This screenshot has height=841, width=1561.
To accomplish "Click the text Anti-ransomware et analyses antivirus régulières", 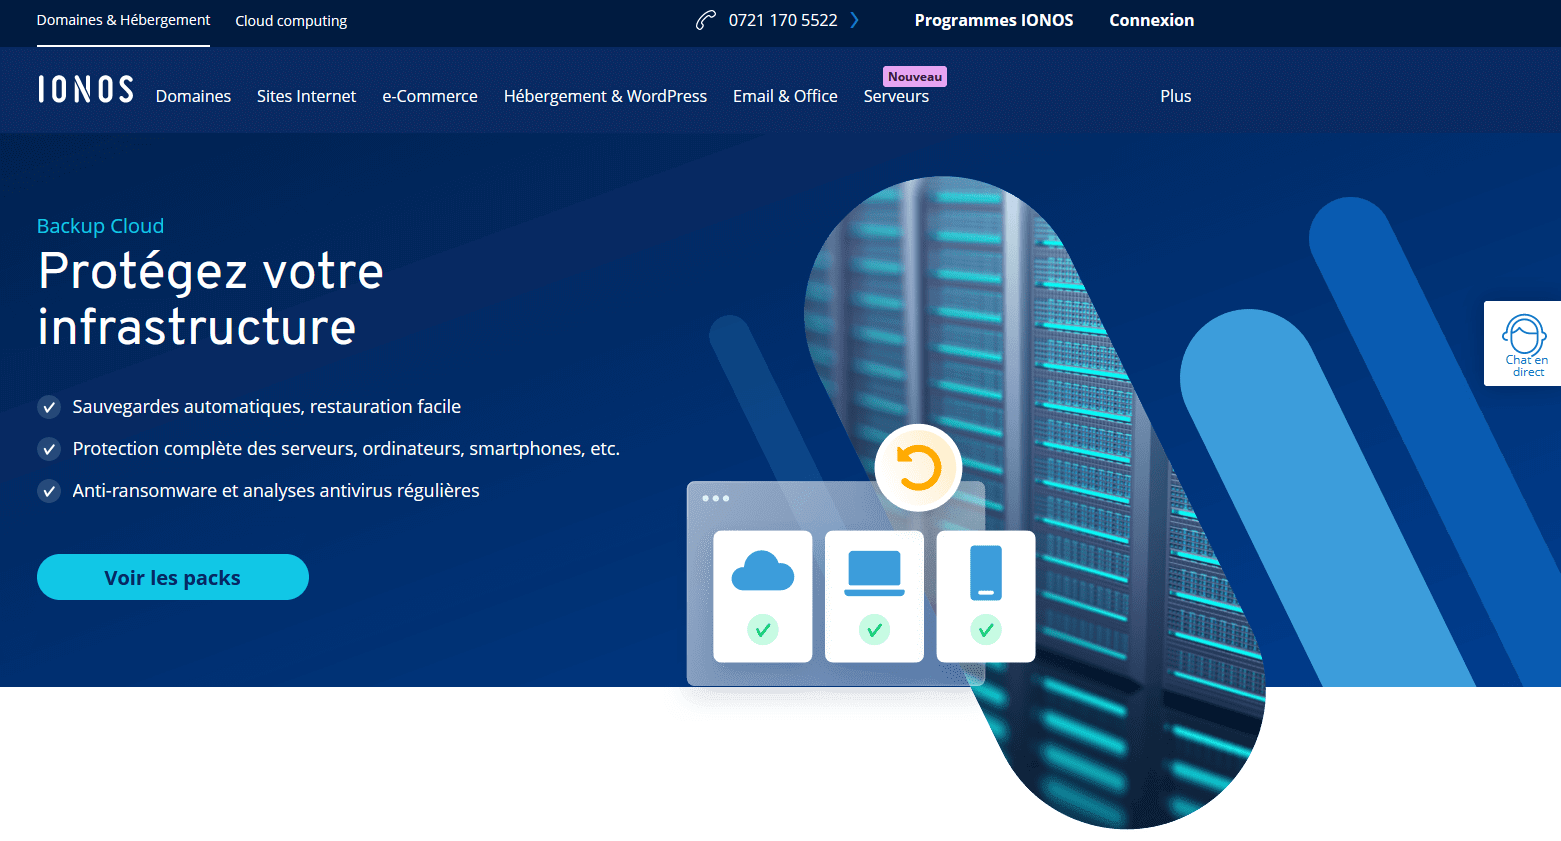I will point(276,491).
